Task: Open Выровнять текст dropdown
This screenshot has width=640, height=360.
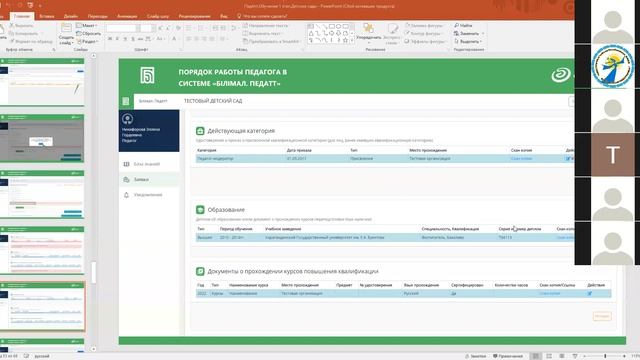Action: tap(262, 33)
